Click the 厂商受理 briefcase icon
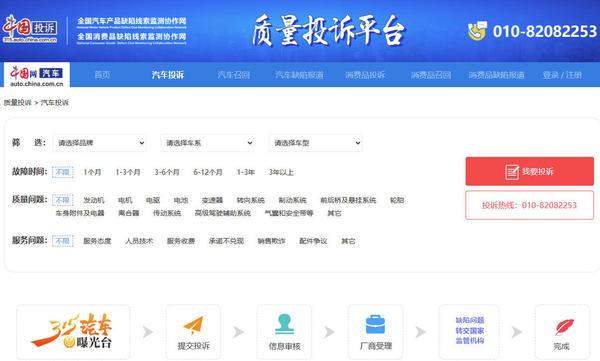Screen dimensions: 600x361 [375, 325]
